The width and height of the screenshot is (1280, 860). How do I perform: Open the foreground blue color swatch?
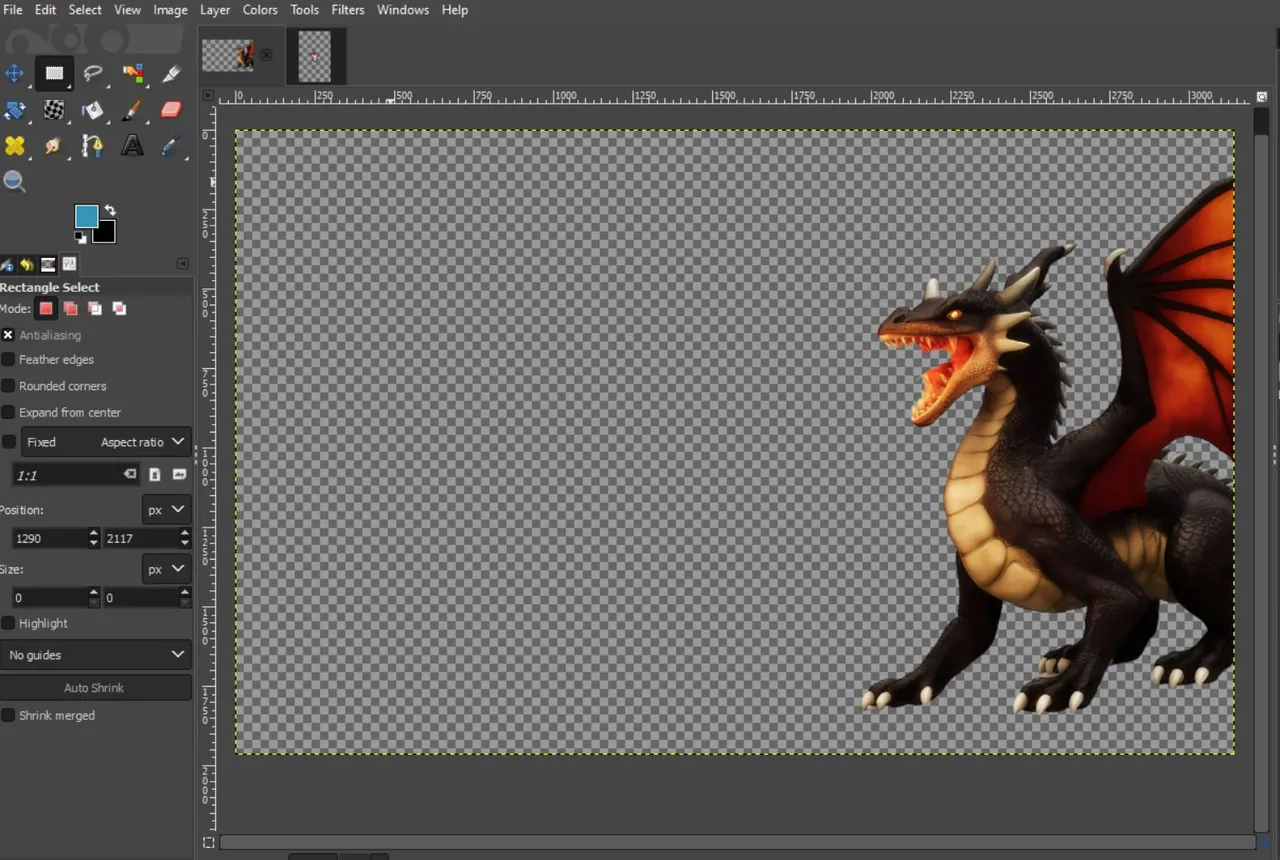point(86,216)
